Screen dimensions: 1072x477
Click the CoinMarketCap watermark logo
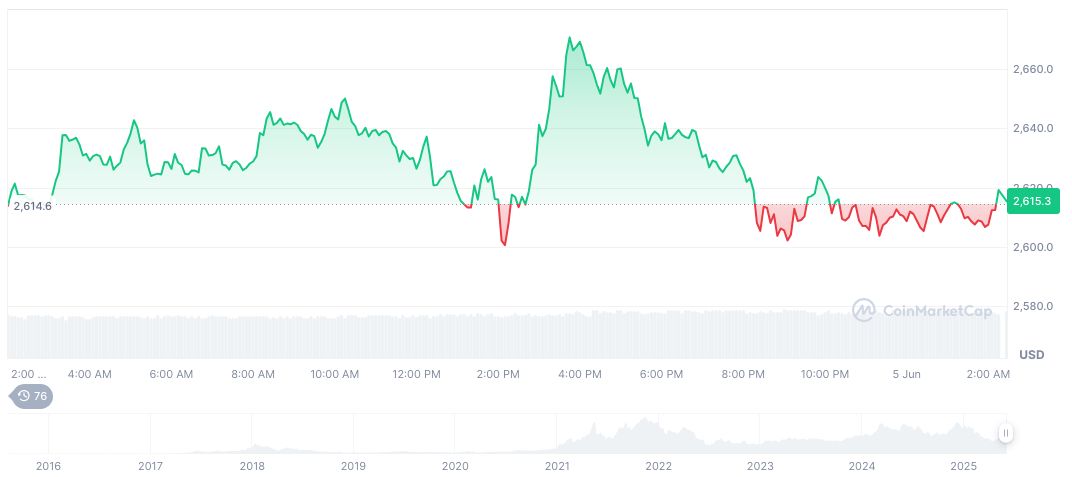[x=922, y=311]
